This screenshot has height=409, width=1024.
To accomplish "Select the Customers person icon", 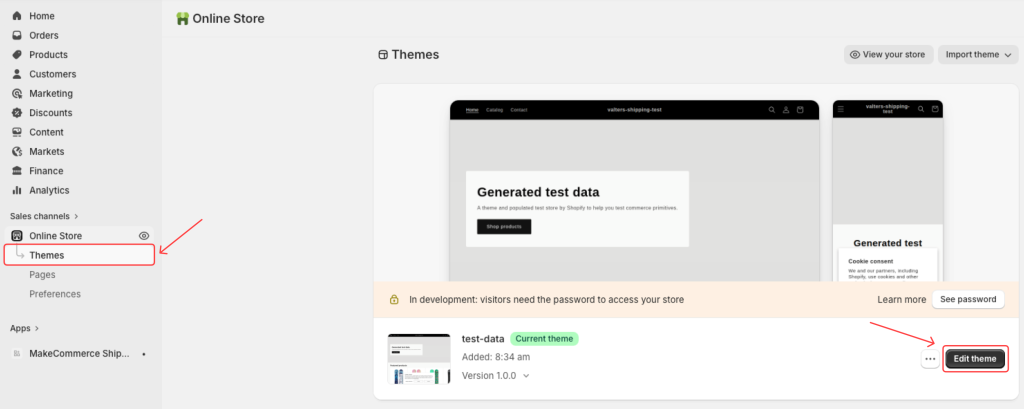I will coord(16,74).
